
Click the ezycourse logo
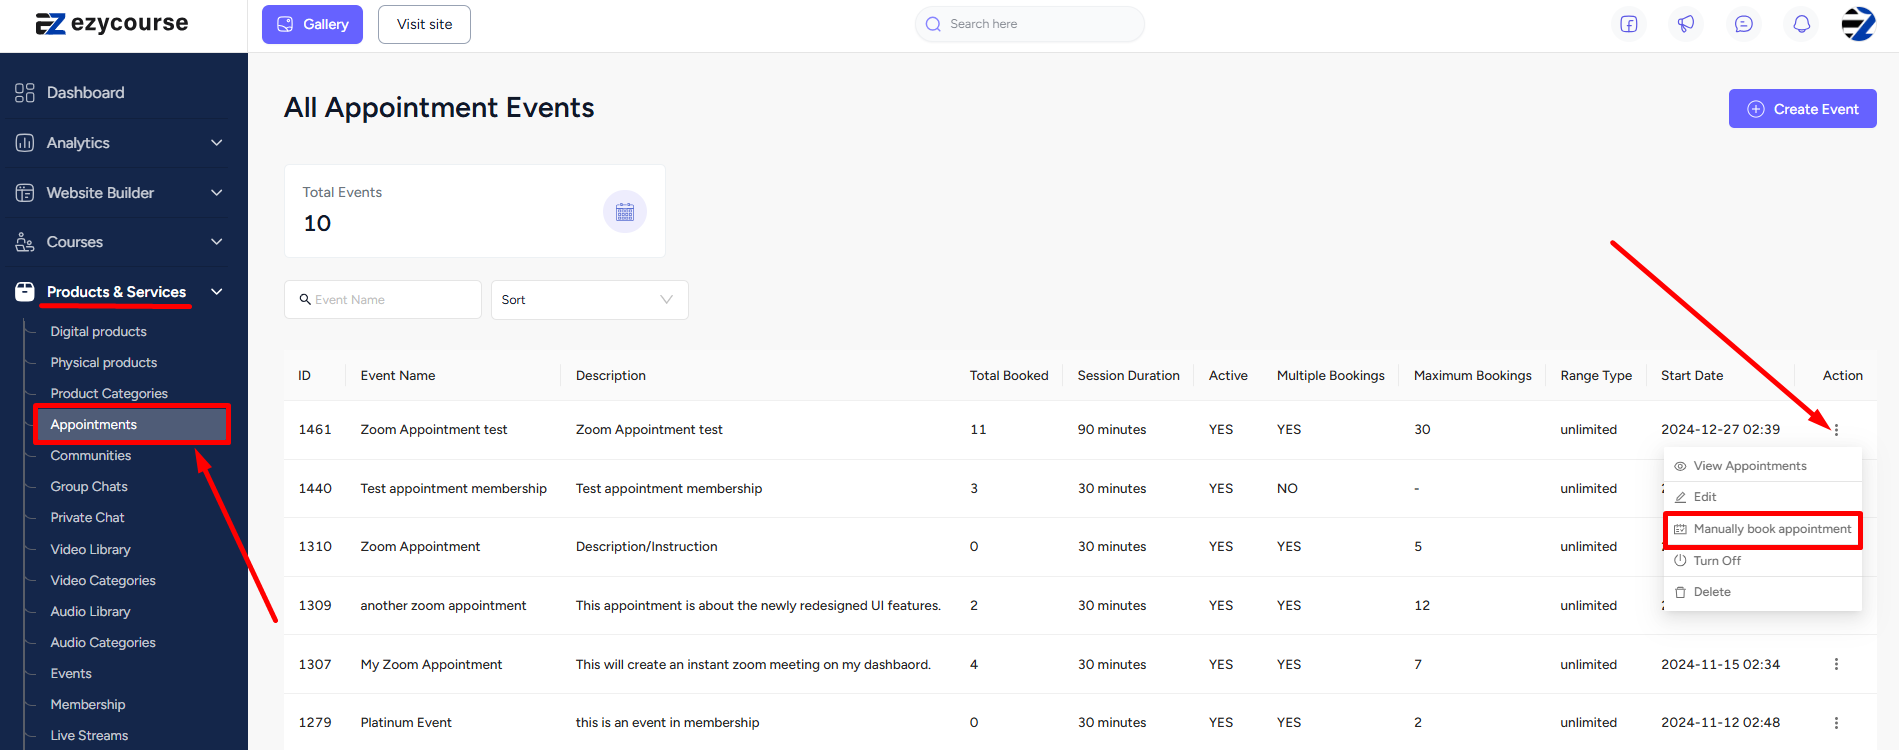pos(112,24)
